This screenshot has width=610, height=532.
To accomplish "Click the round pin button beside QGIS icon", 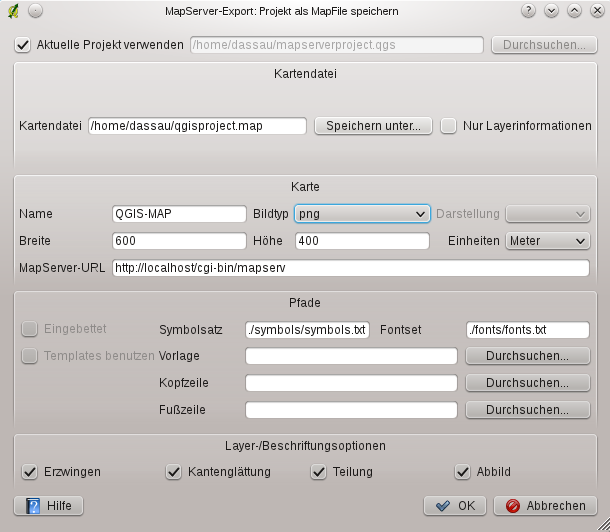I will click(35, 11).
